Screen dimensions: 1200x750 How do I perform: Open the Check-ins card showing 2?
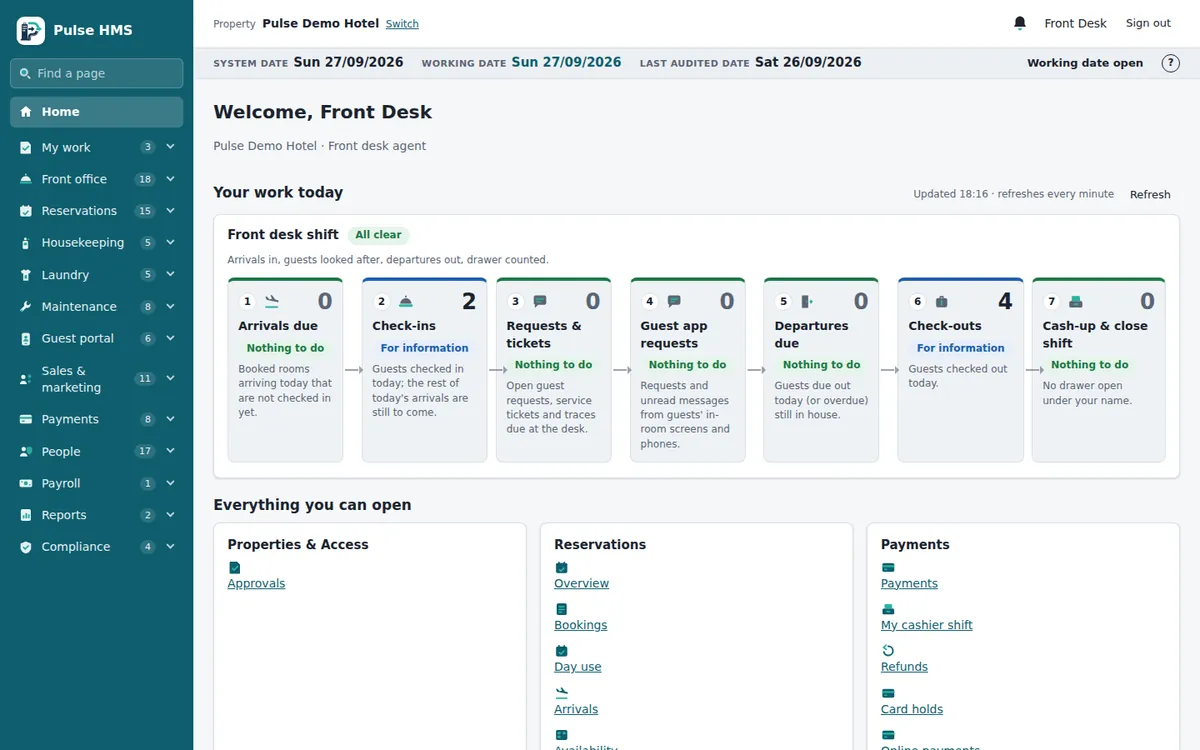(x=424, y=370)
